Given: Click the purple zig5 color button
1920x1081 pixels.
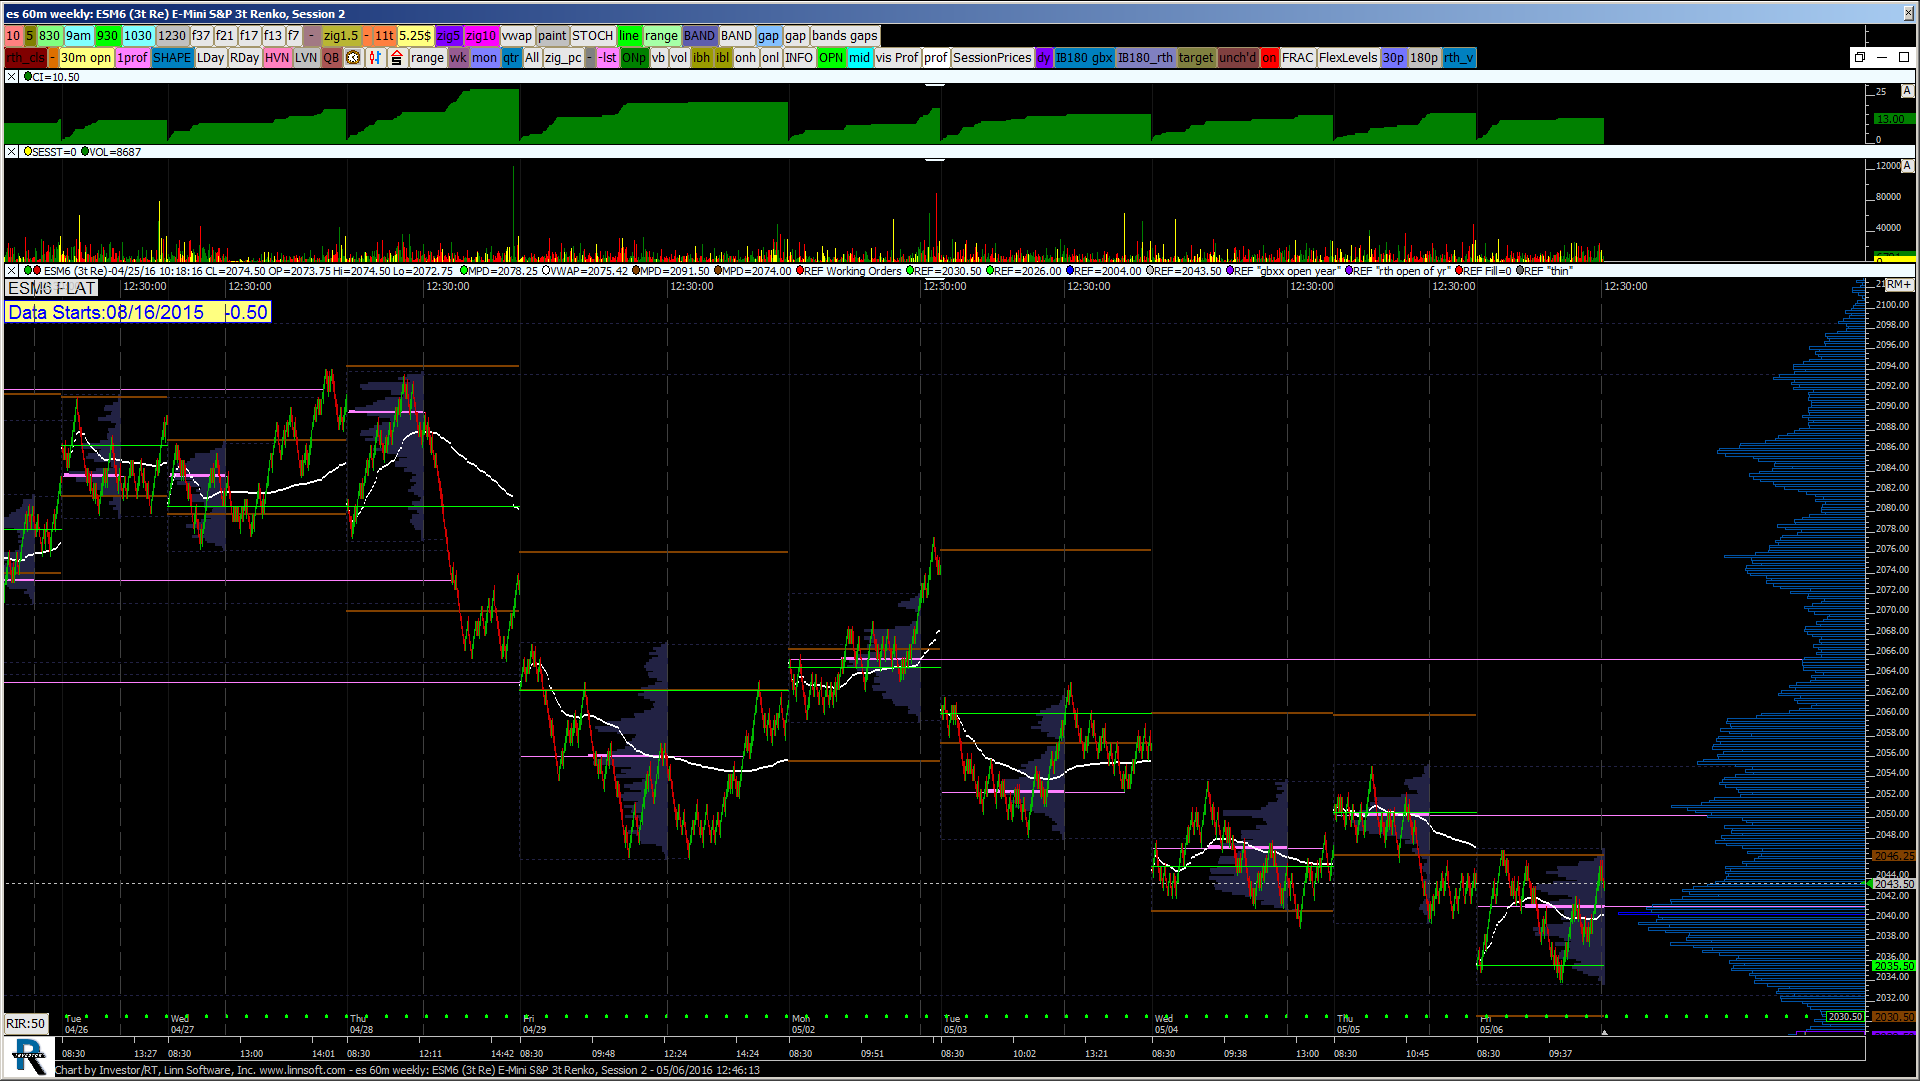Looking at the screenshot, I should 448,36.
